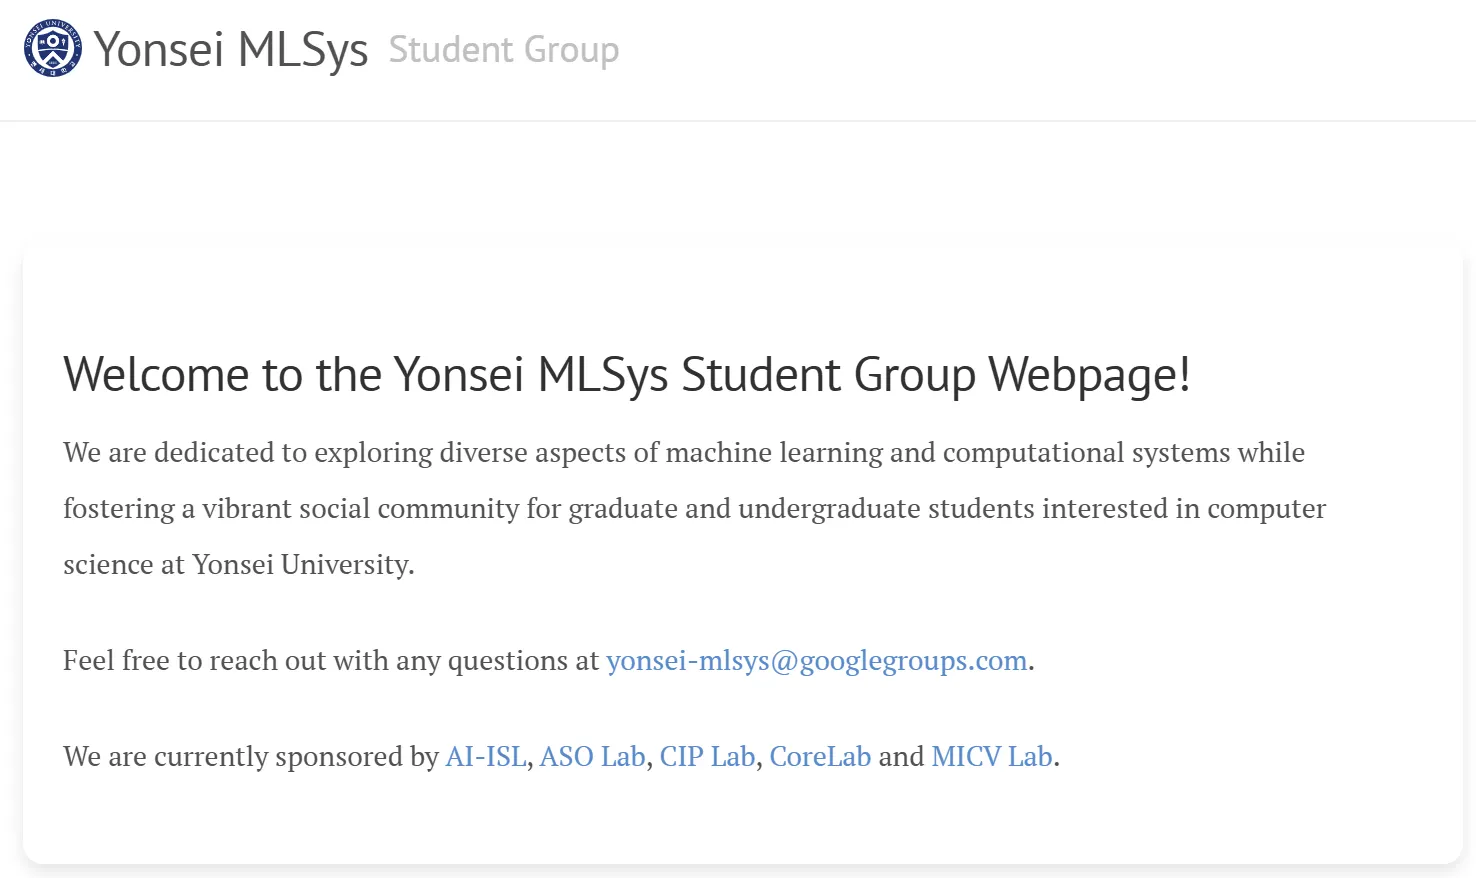
Task: Click the Yonsei University crest logo
Action: [x=53, y=48]
